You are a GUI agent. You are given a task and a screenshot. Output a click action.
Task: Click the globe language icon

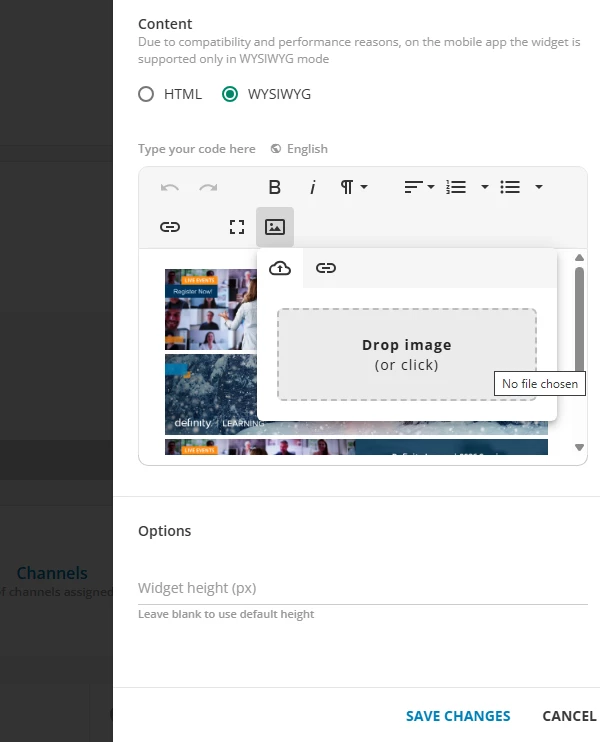click(x=276, y=149)
